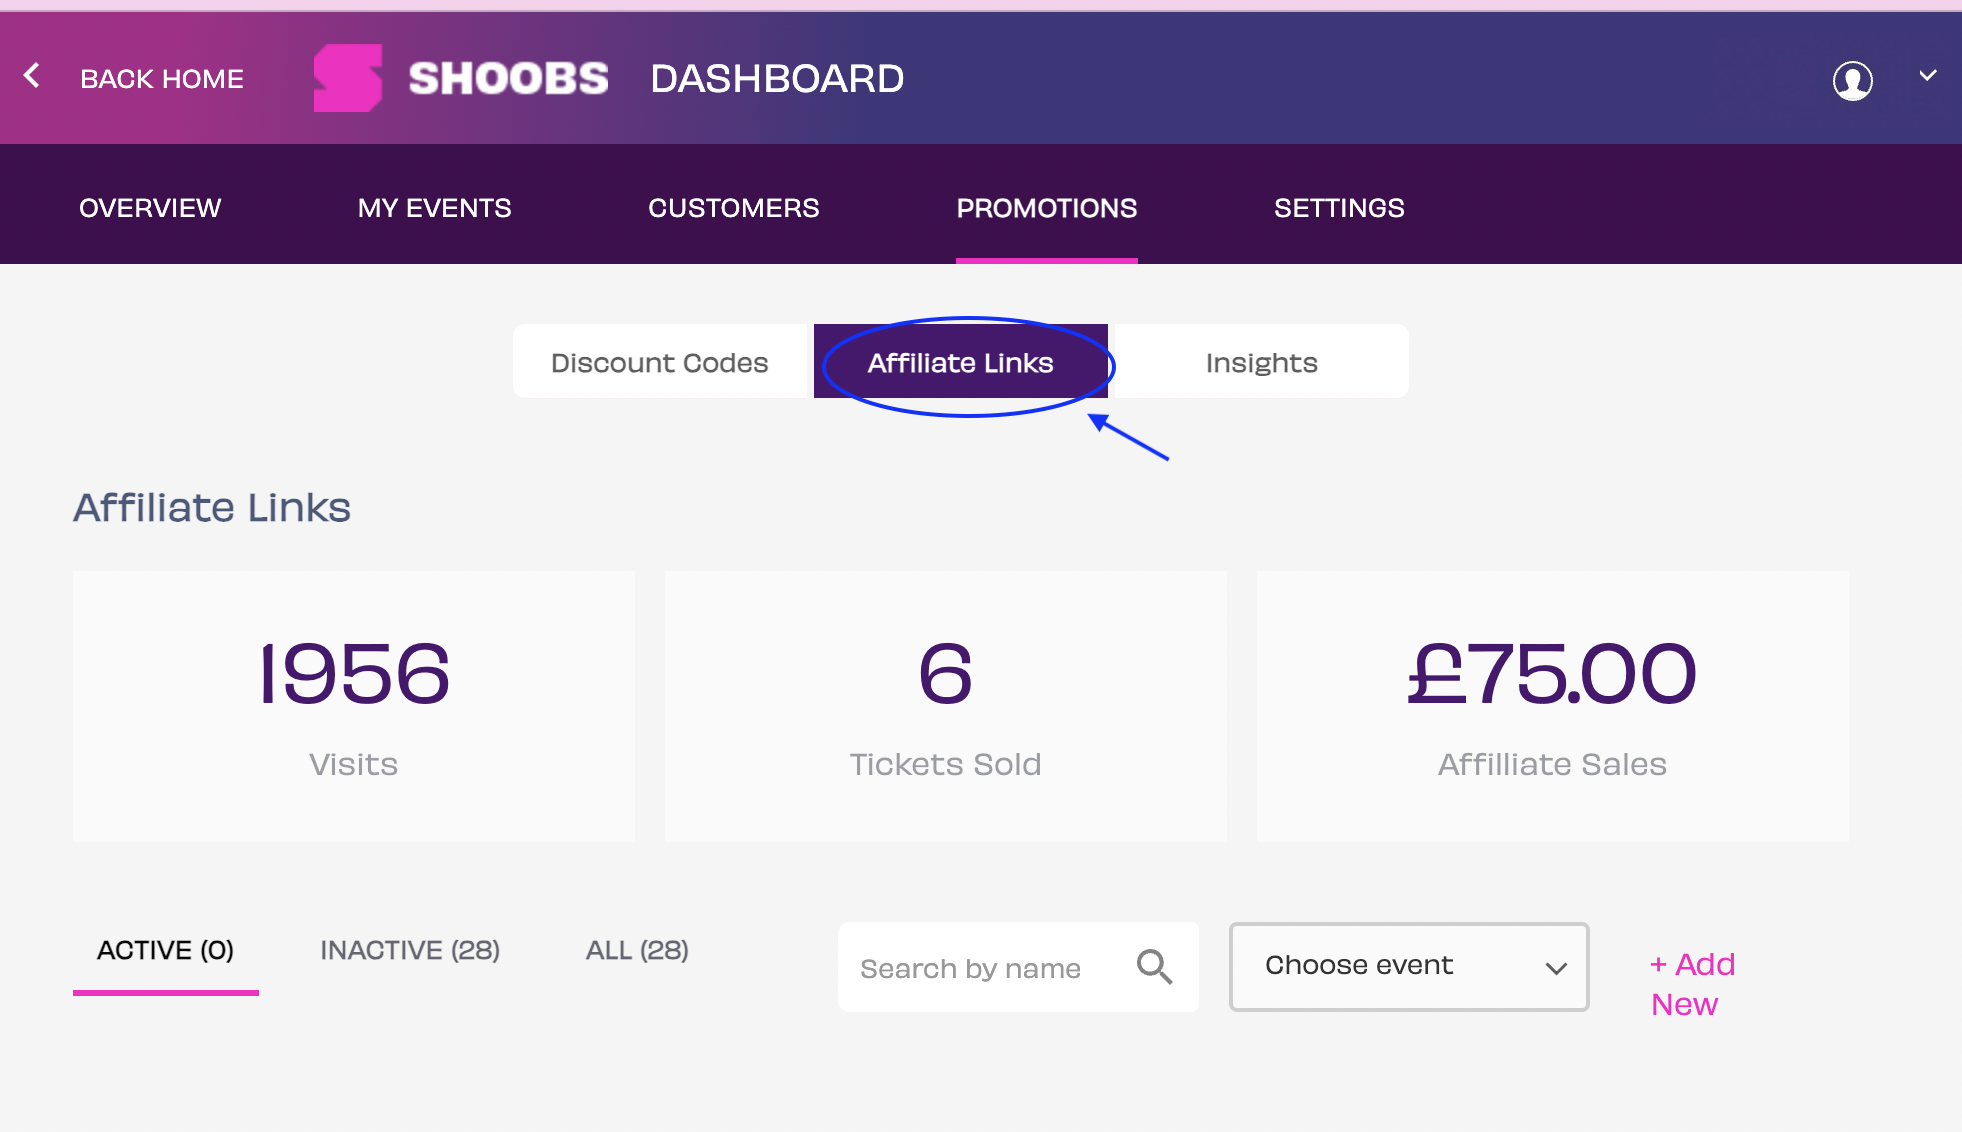
Task: Click the Shoobs pink logo icon
Action: (347, 78)
